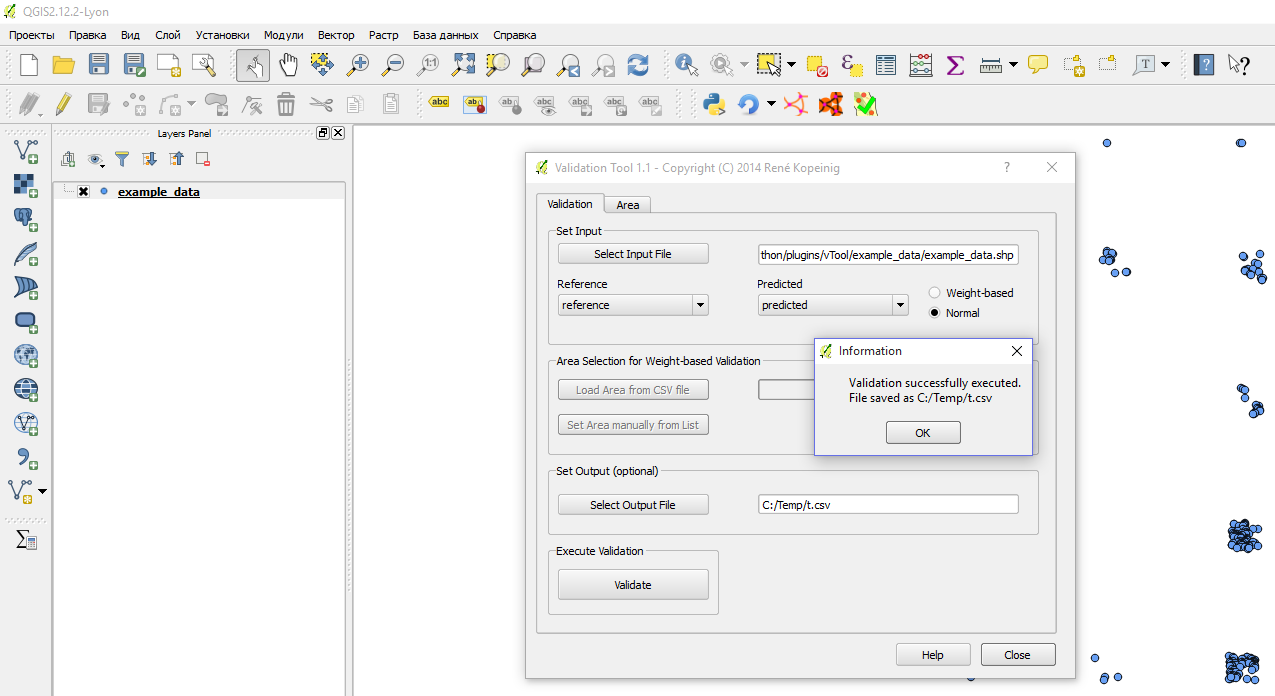This screenshot has width=1275, height=696.
Task: Click inside the output file path field
Action: tap(888, 504)
